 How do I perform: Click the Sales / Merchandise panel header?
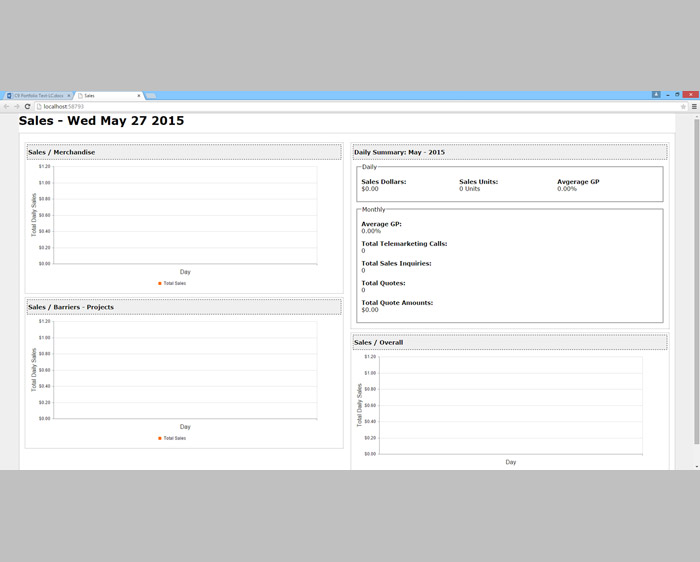pyautogui.click(x=184, y=152)
